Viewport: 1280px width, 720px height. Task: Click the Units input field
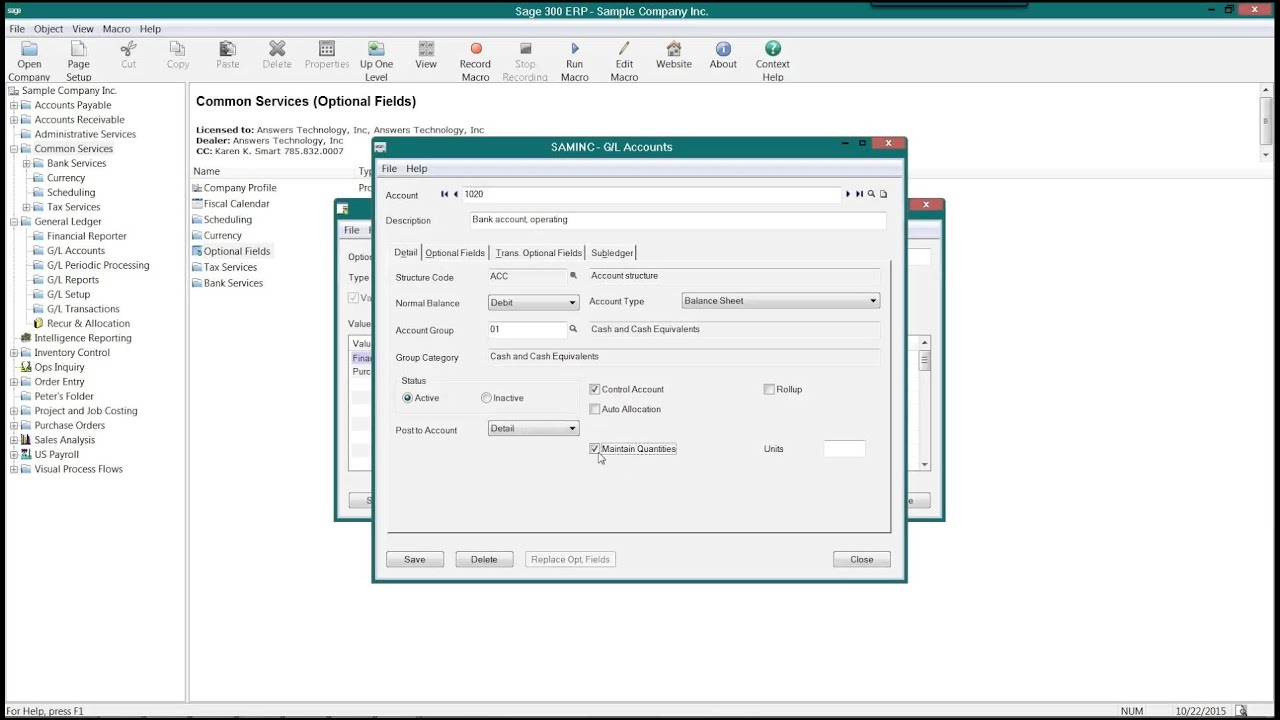pyautogui.click(x=844, y=449)
